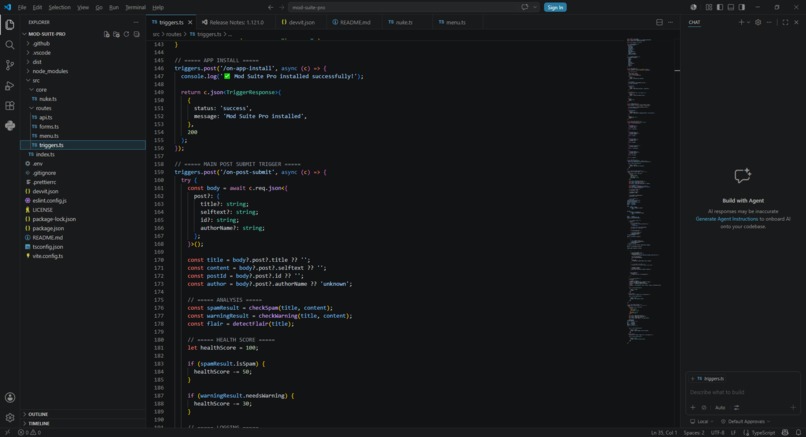Open the Python view in activity bar
This screenshot has width=806, height=437.
10,126
